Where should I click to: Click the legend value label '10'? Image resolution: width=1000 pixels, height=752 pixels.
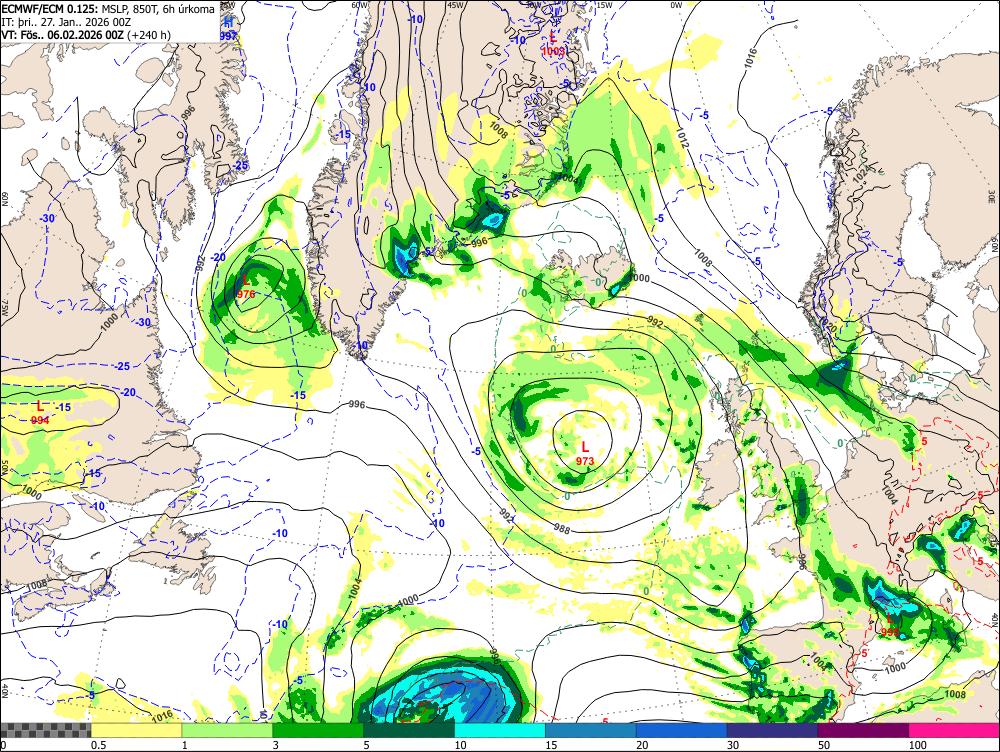[460, 745]
